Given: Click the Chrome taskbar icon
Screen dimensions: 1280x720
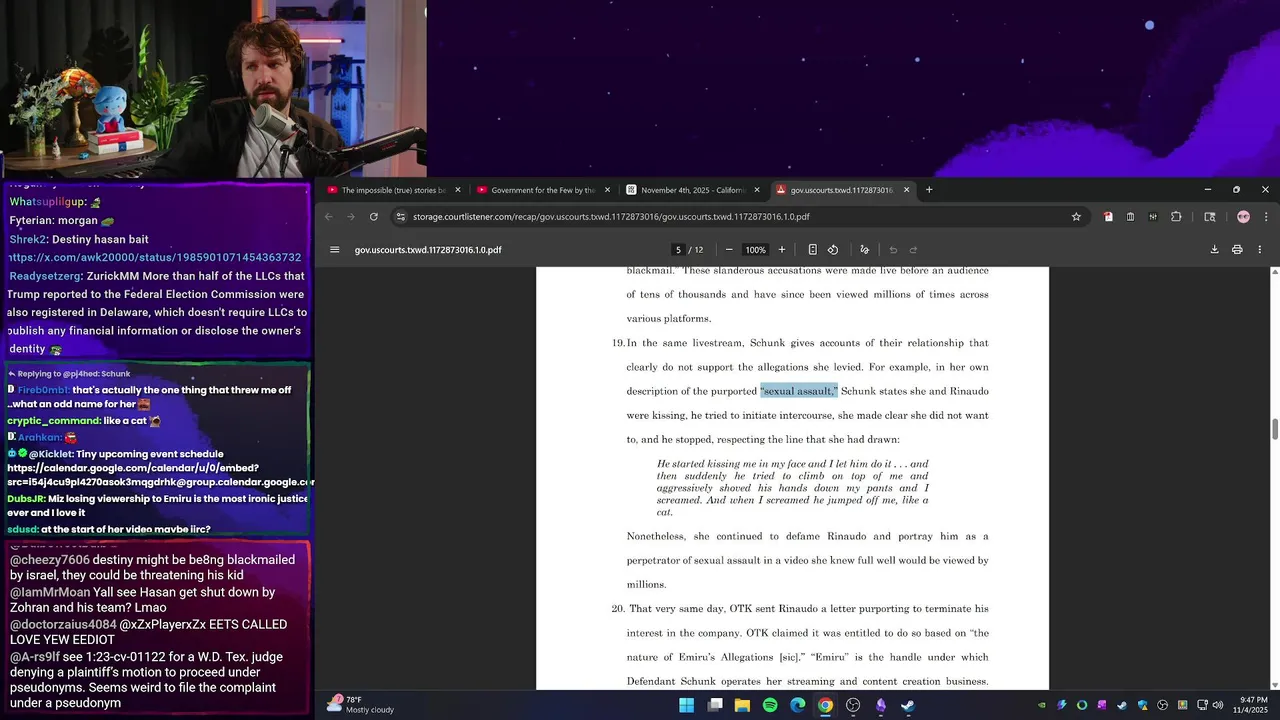Looking at the screenshot, I should pyautogui.click(x=825, y=705).
